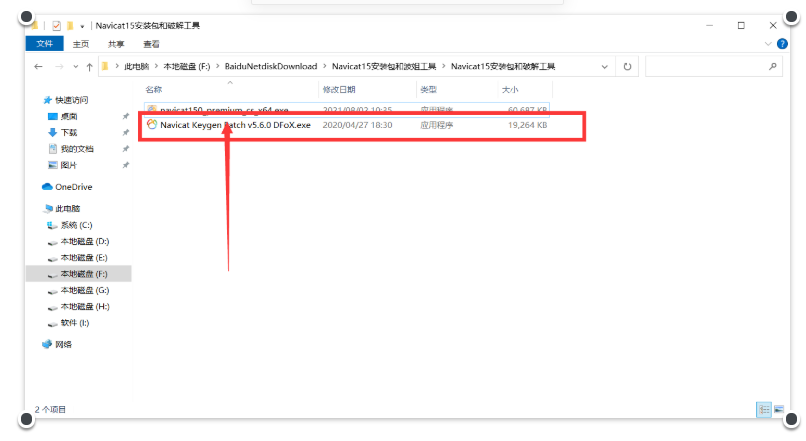This screenshot has width=806, height=441.
Task: Open 桌面 in the navigation pane
Action: 69,116
